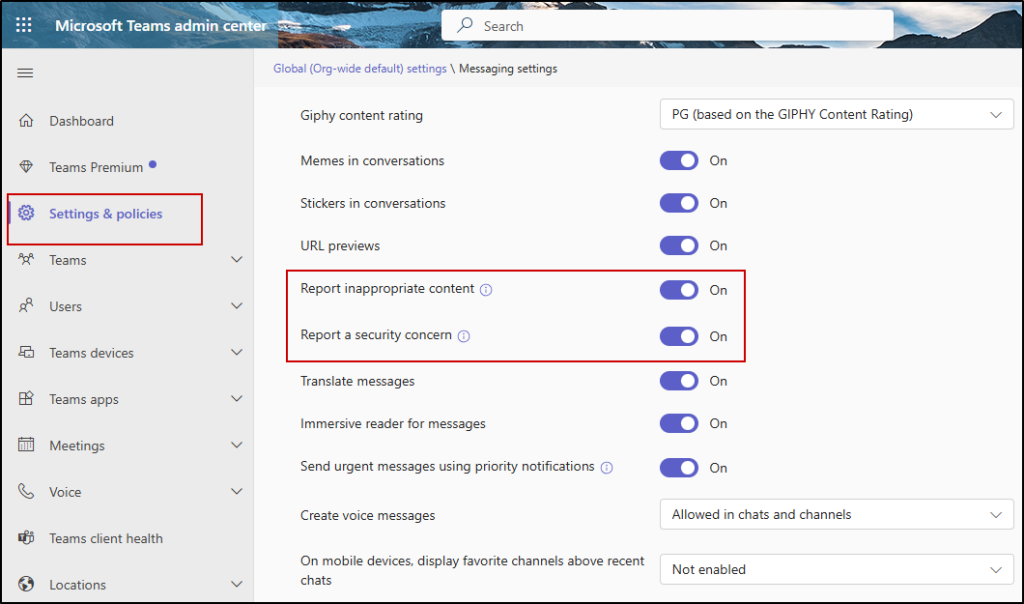
Task: Turn off Translate messages toggle
Action: [679, 381]
